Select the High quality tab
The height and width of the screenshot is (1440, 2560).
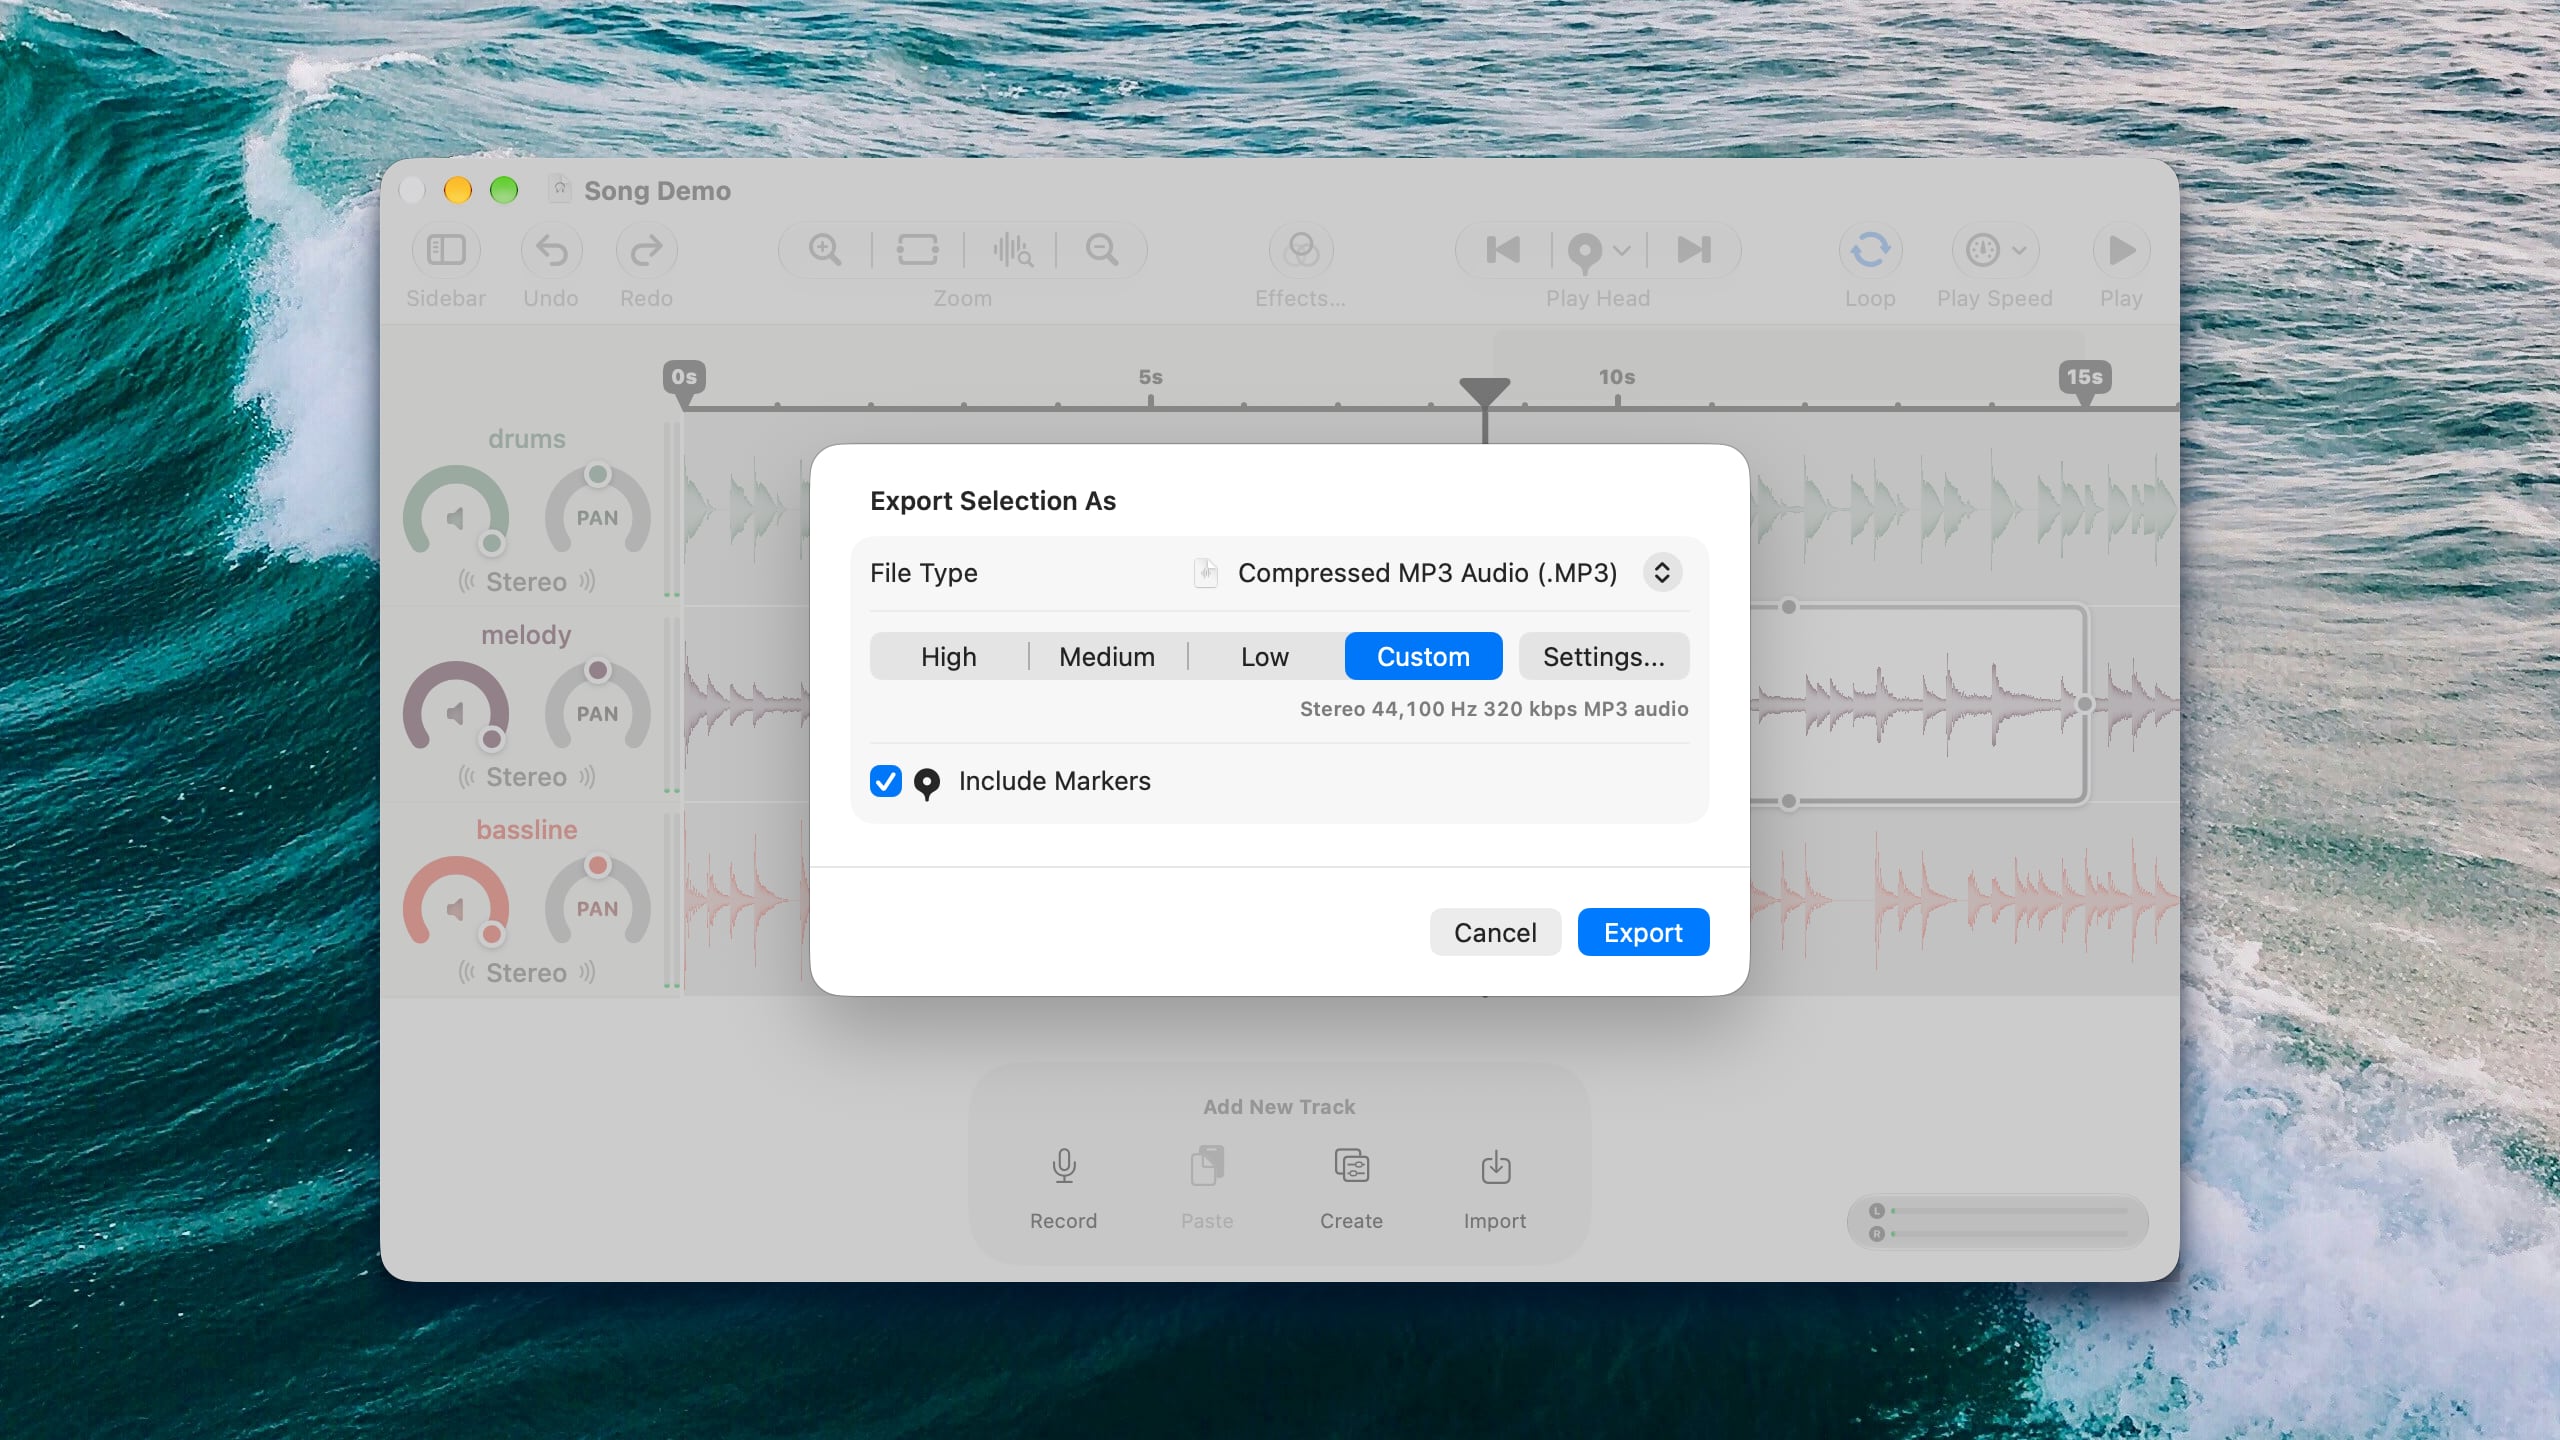pos(949,656)
